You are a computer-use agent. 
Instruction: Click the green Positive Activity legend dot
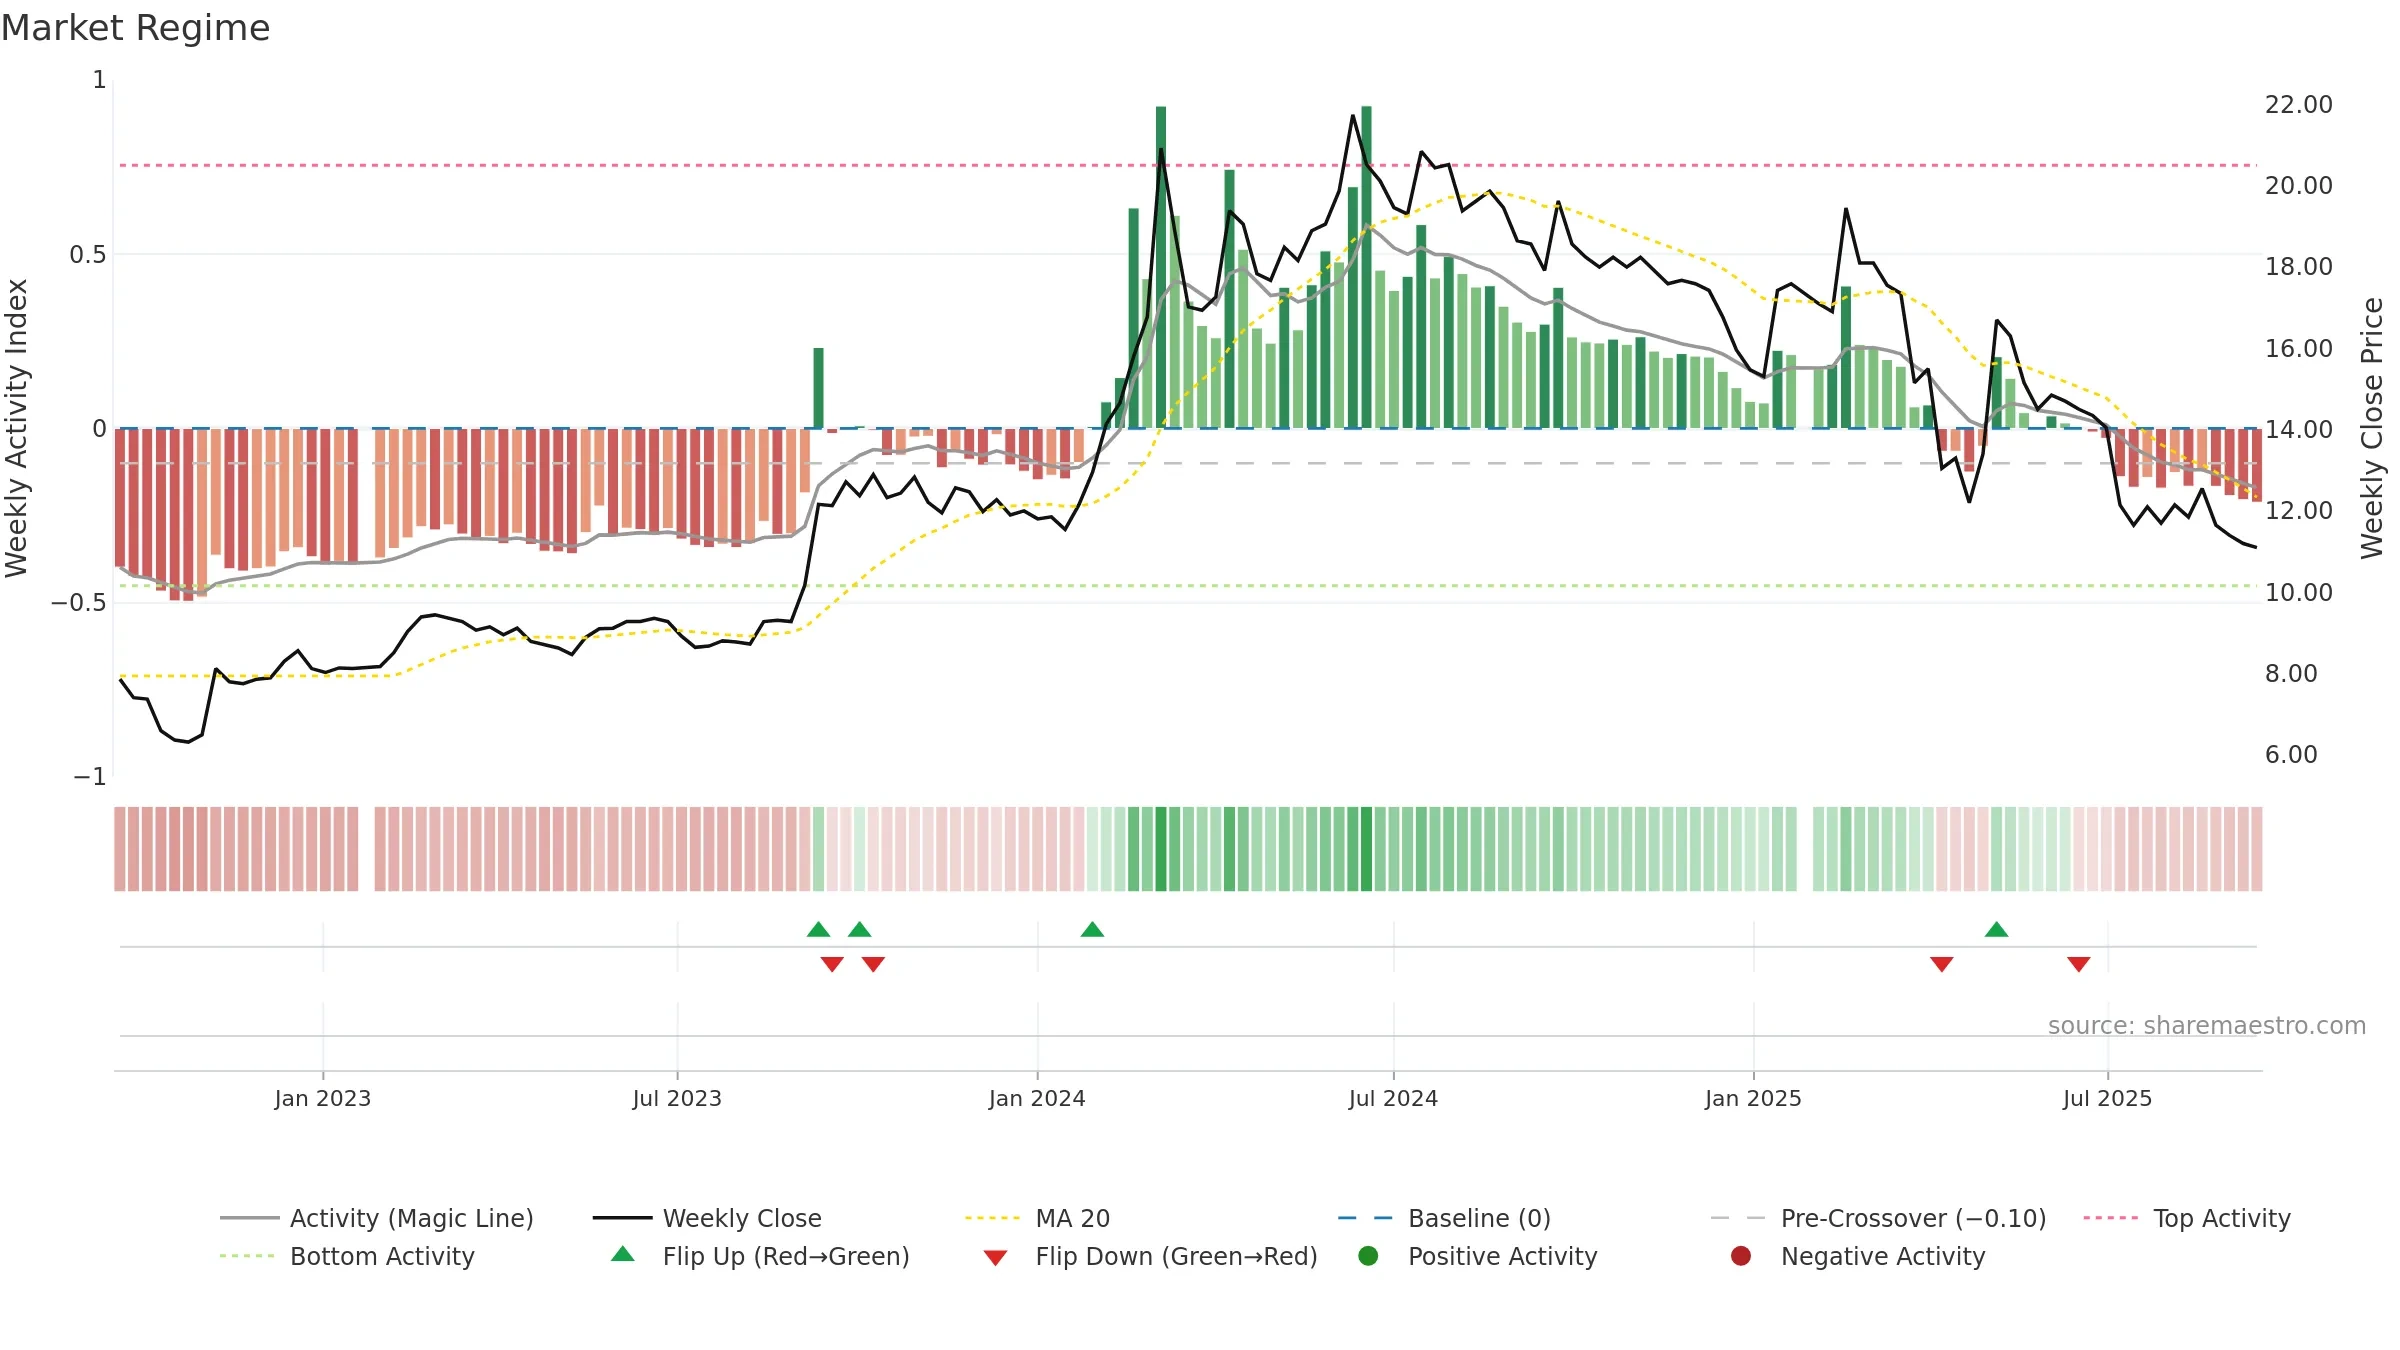[x=1368, y=1255]
